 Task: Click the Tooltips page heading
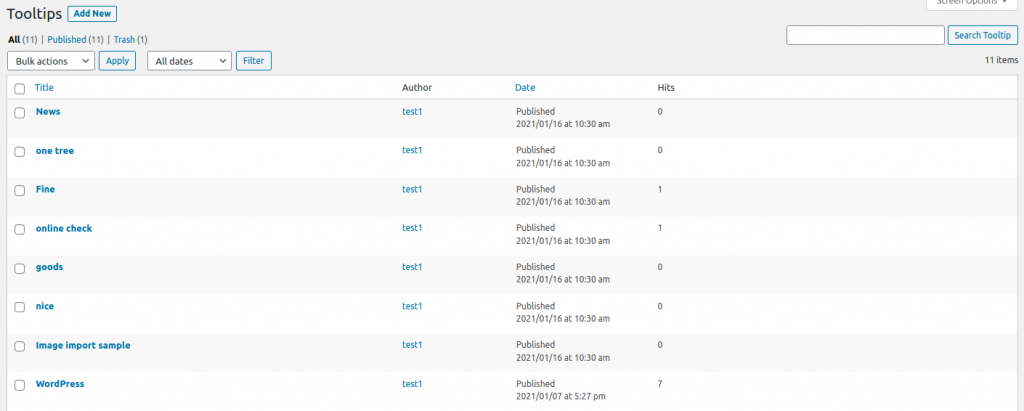pos(35,13)
